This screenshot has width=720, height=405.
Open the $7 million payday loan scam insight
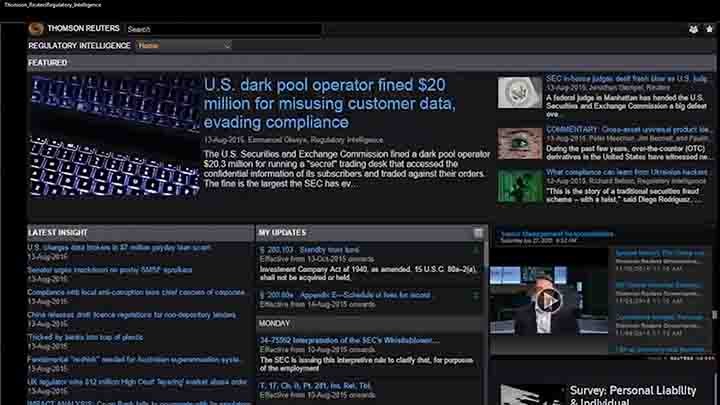click(119, 248)
